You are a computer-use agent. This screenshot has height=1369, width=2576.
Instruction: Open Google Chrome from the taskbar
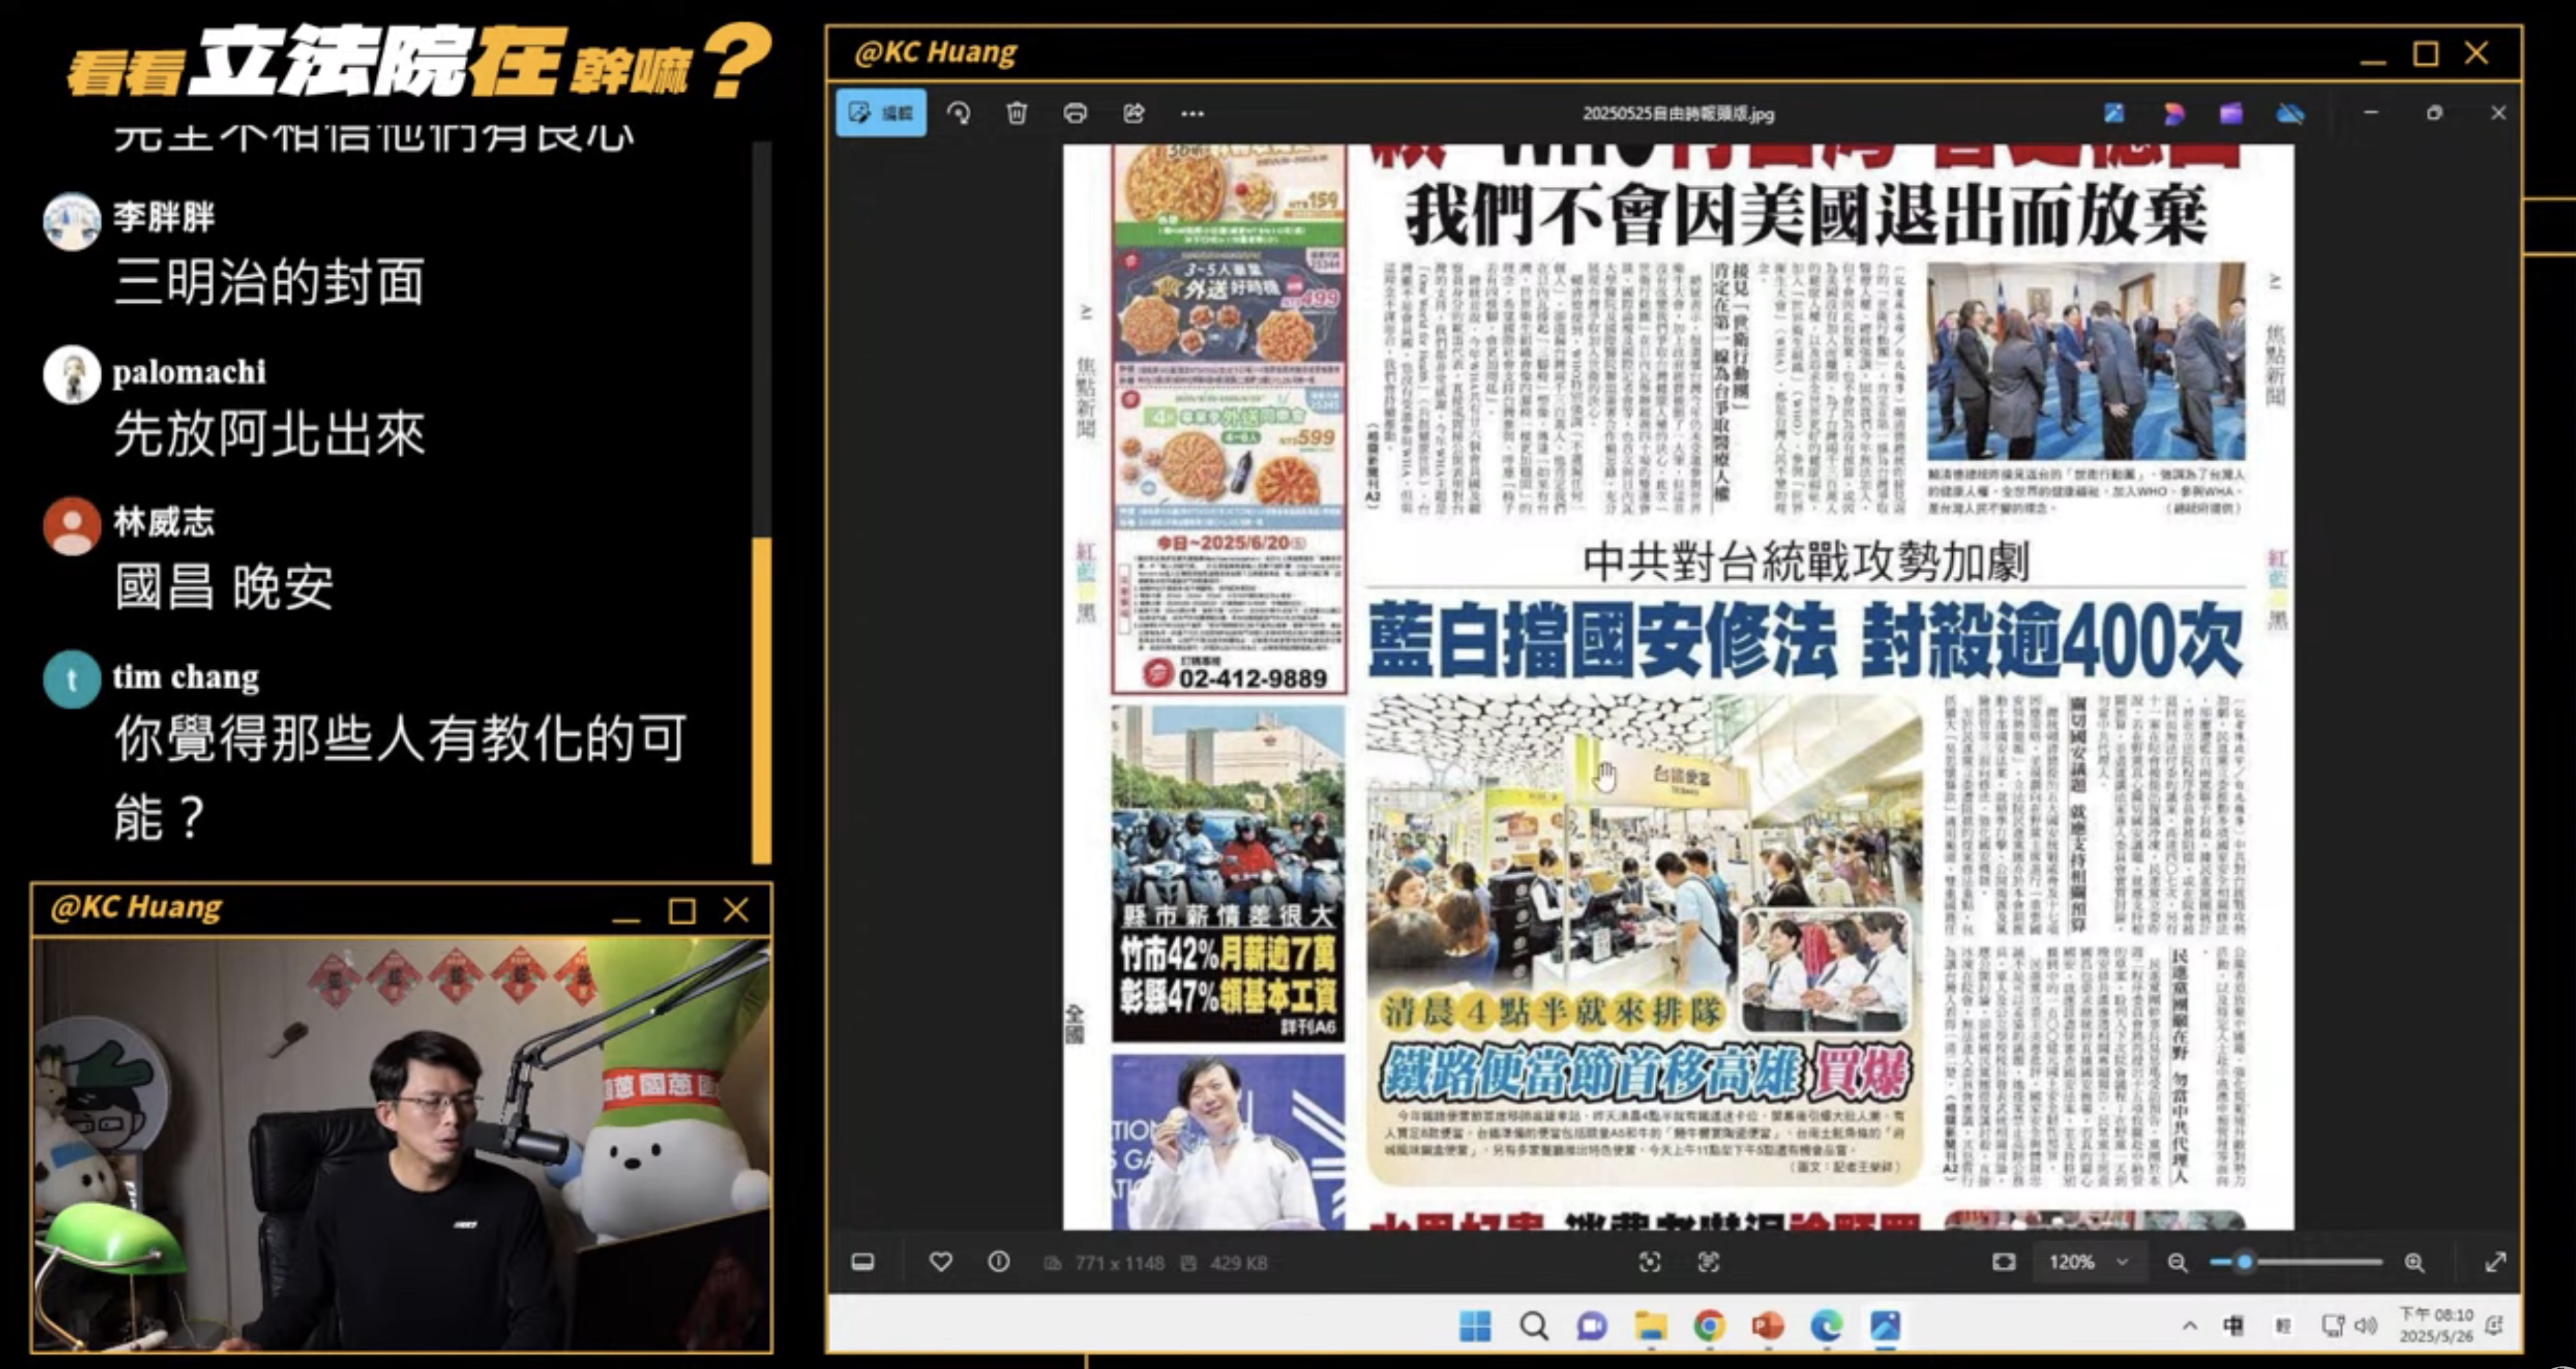[1710, 1326]
